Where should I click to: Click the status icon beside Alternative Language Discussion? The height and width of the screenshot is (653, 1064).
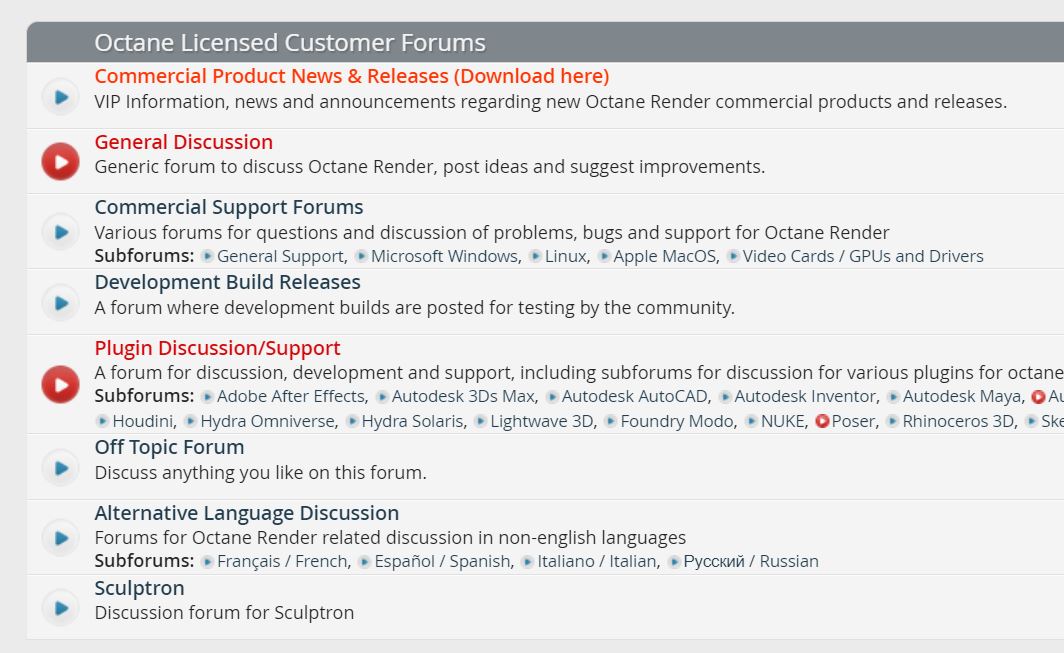point(60,537)
